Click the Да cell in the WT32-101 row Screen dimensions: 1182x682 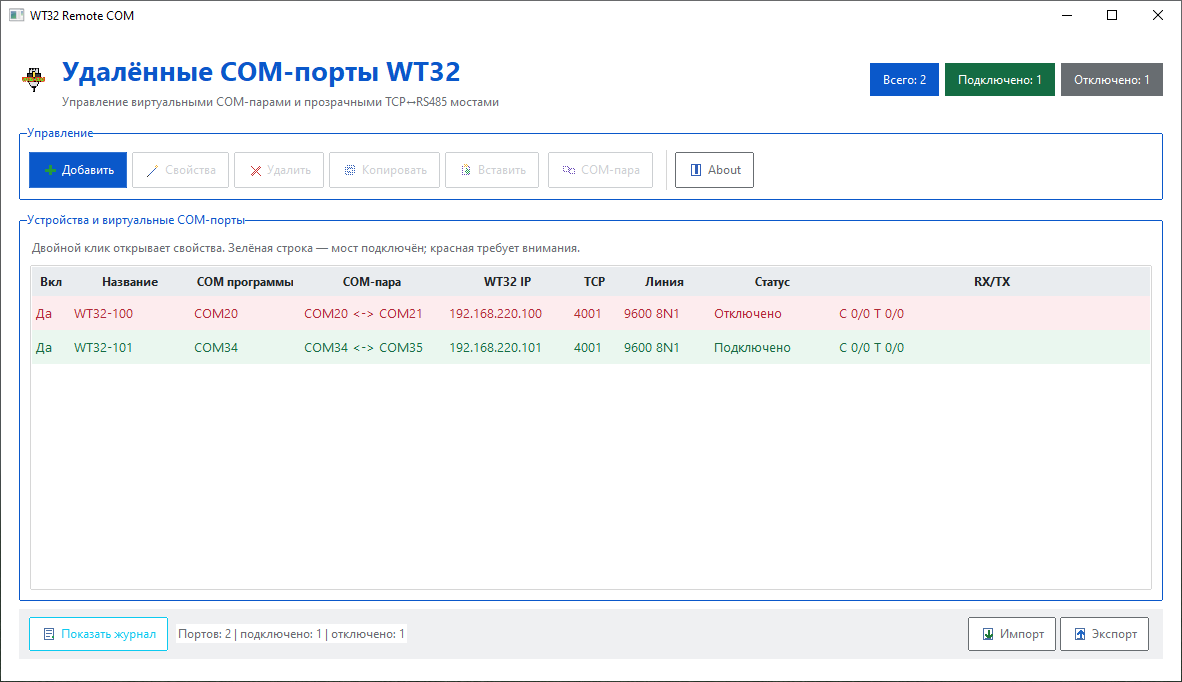coord(44,347)
